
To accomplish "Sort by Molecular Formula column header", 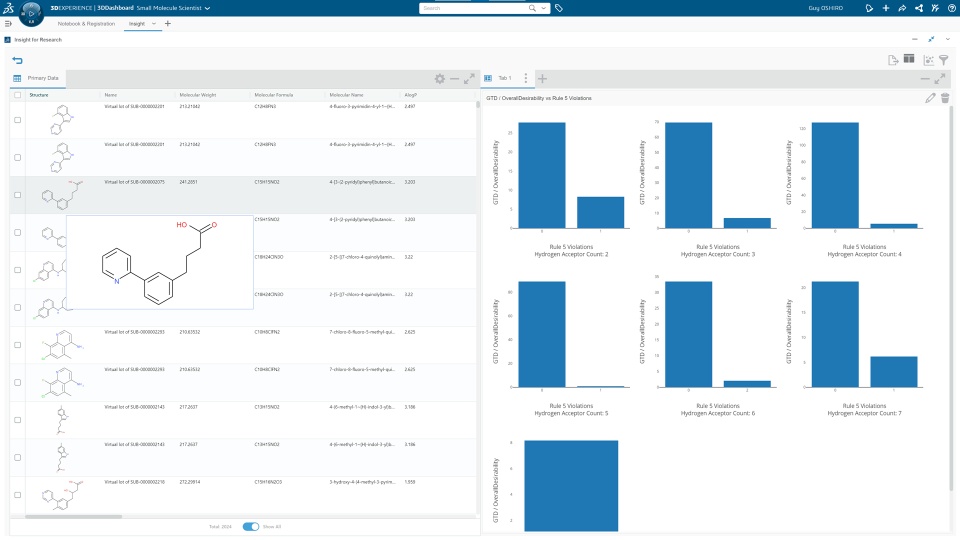I will [x=274, y=95].
